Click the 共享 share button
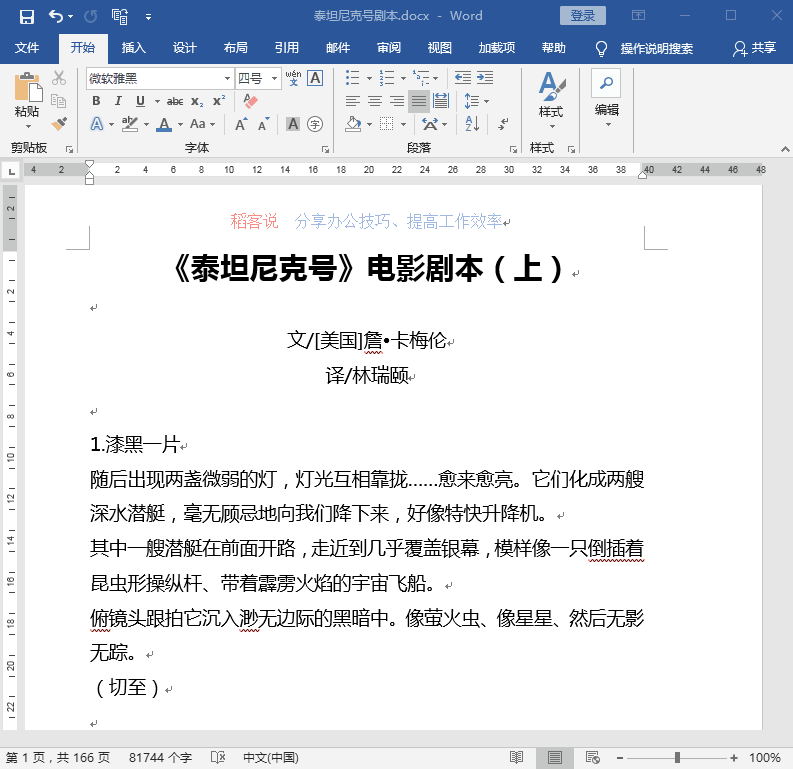The height and width of the screenshot is (769, 793). [x=754, y=48]
